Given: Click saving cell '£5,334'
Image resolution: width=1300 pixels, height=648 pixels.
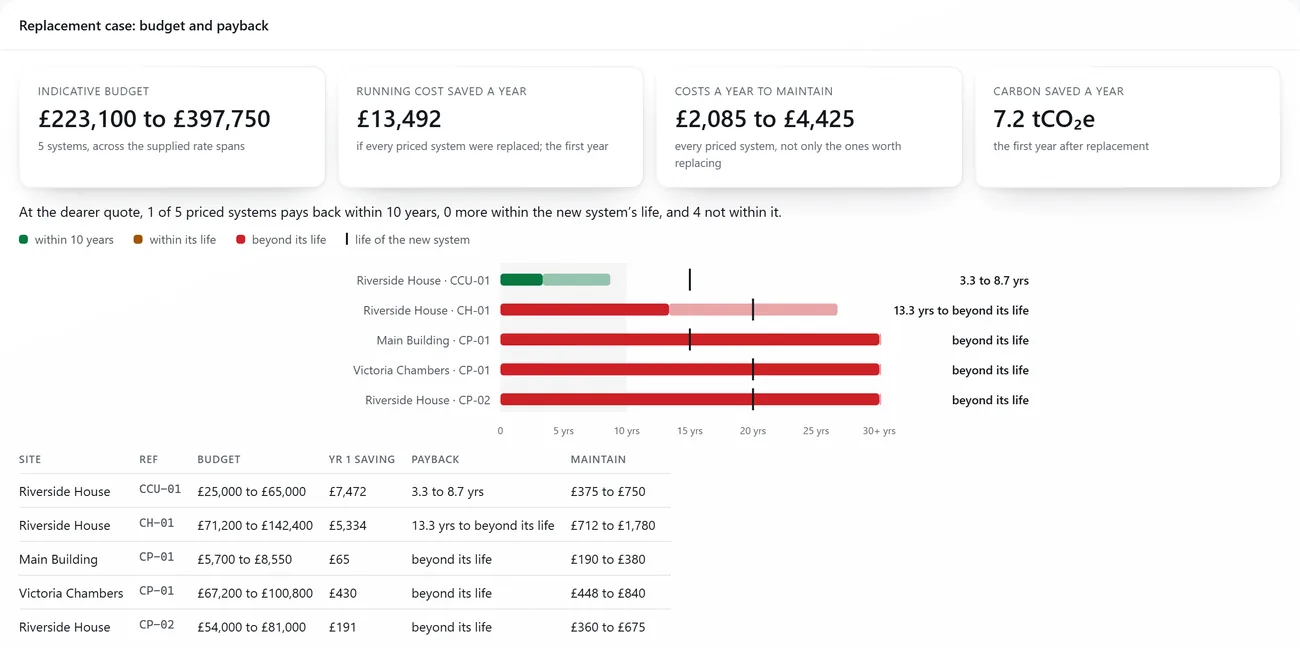Looking at the screenshot, I should coord(348,526).
